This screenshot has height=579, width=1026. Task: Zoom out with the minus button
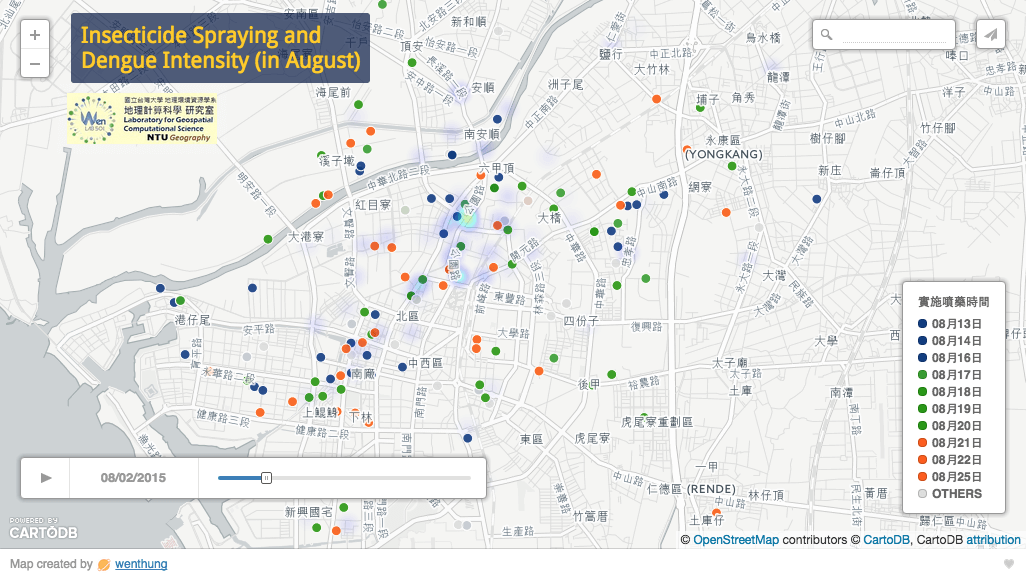[x=34, y=64]
